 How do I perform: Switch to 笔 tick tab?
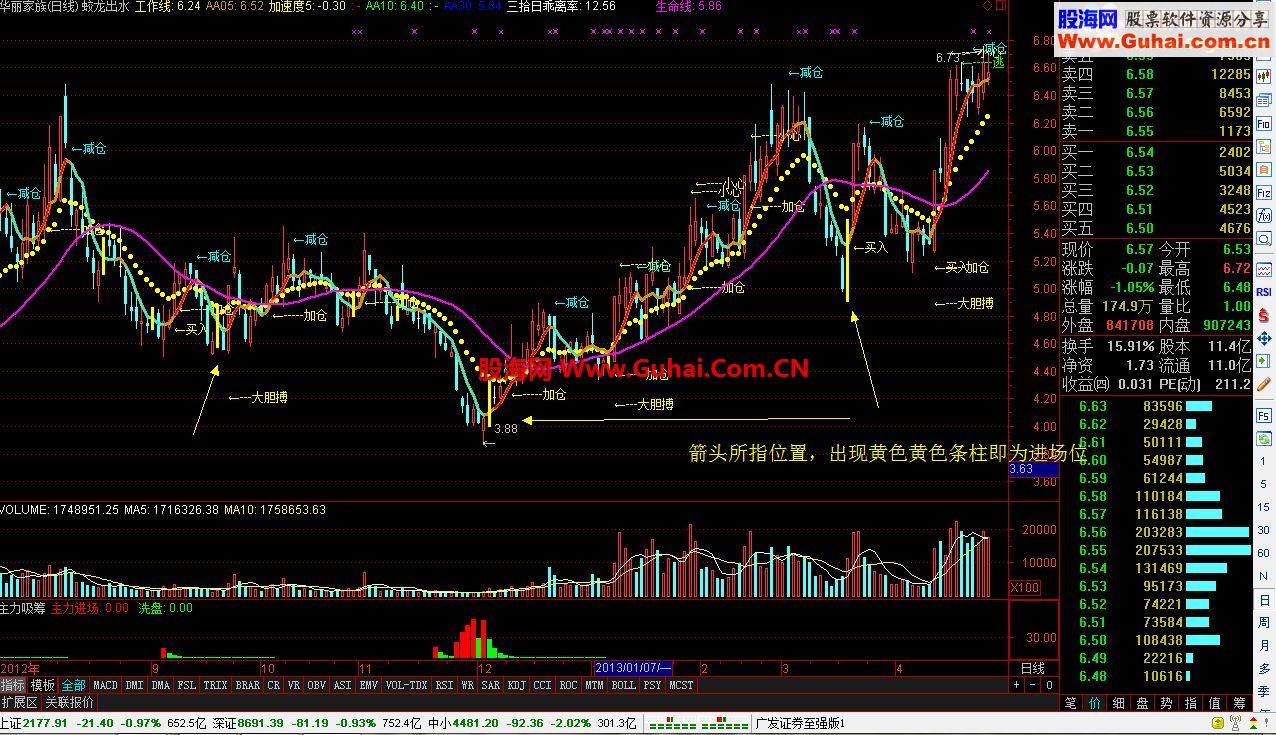[1070, 703]
